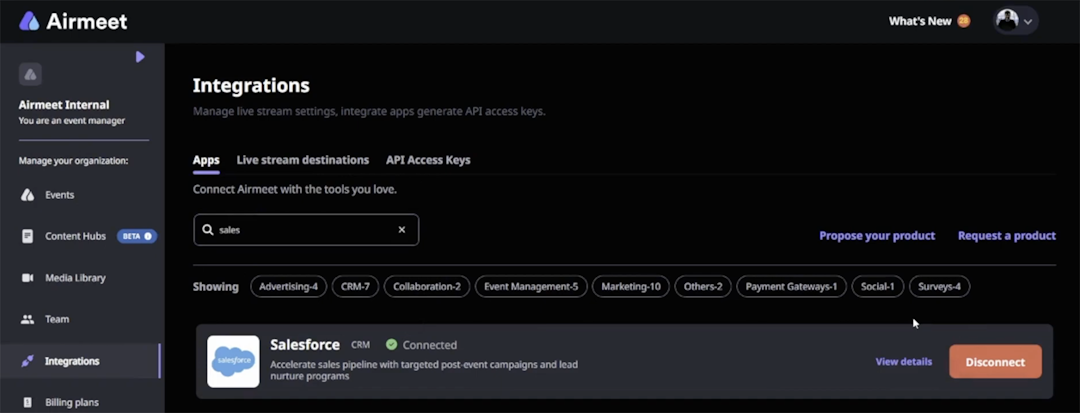Open the Events icon in sidebar

pyautogui.click(x=28, y=195)
